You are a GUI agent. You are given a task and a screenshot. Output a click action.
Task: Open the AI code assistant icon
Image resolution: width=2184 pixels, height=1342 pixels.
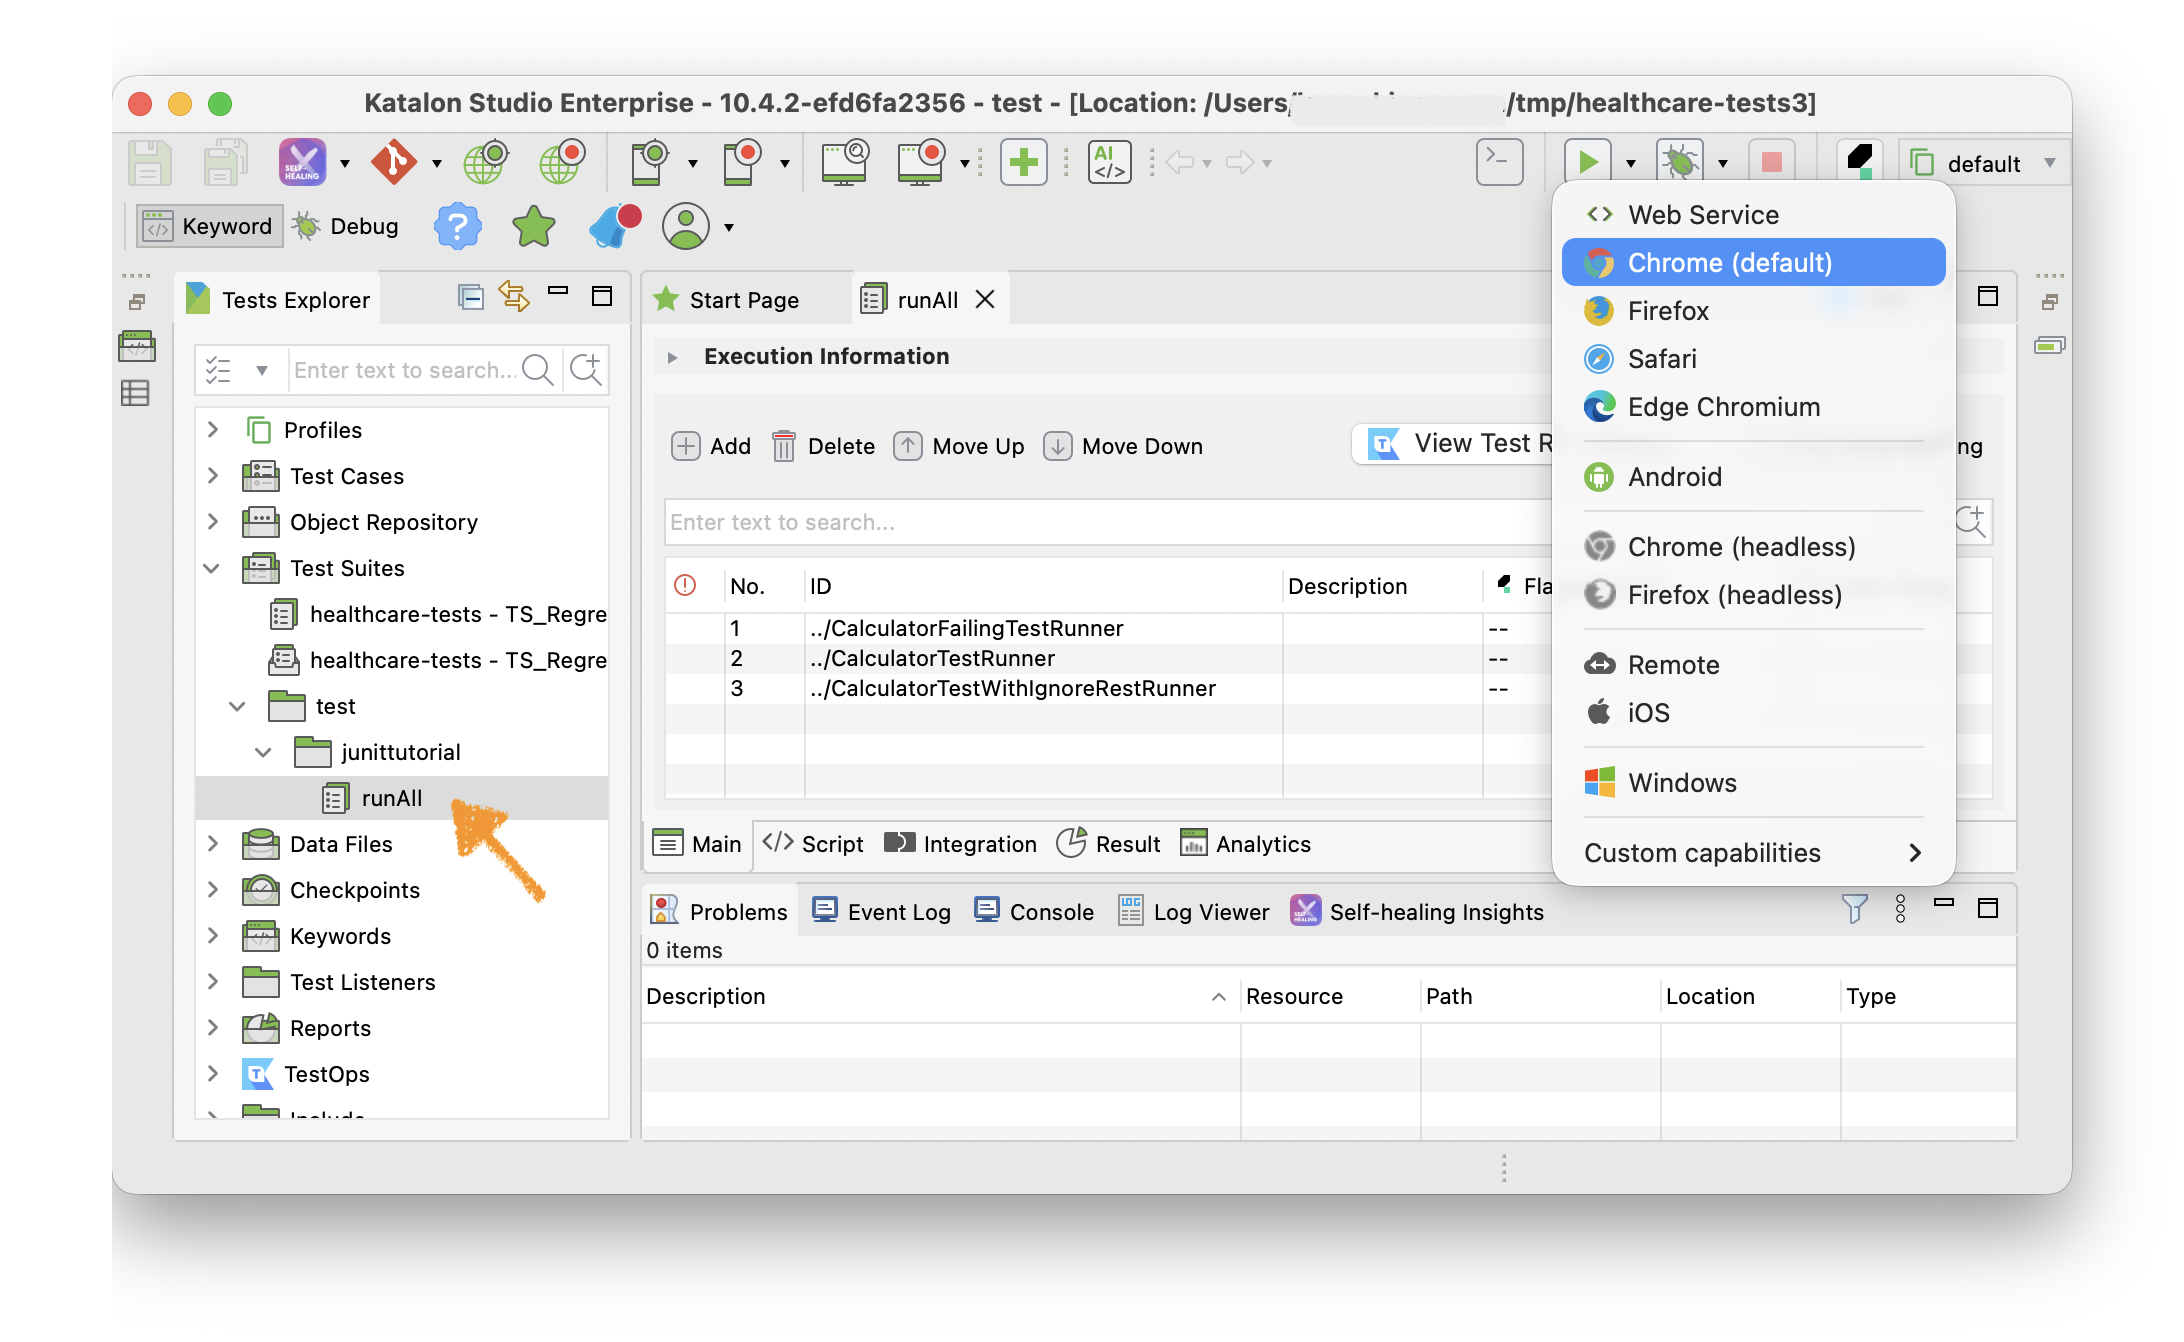(1110, 162)
